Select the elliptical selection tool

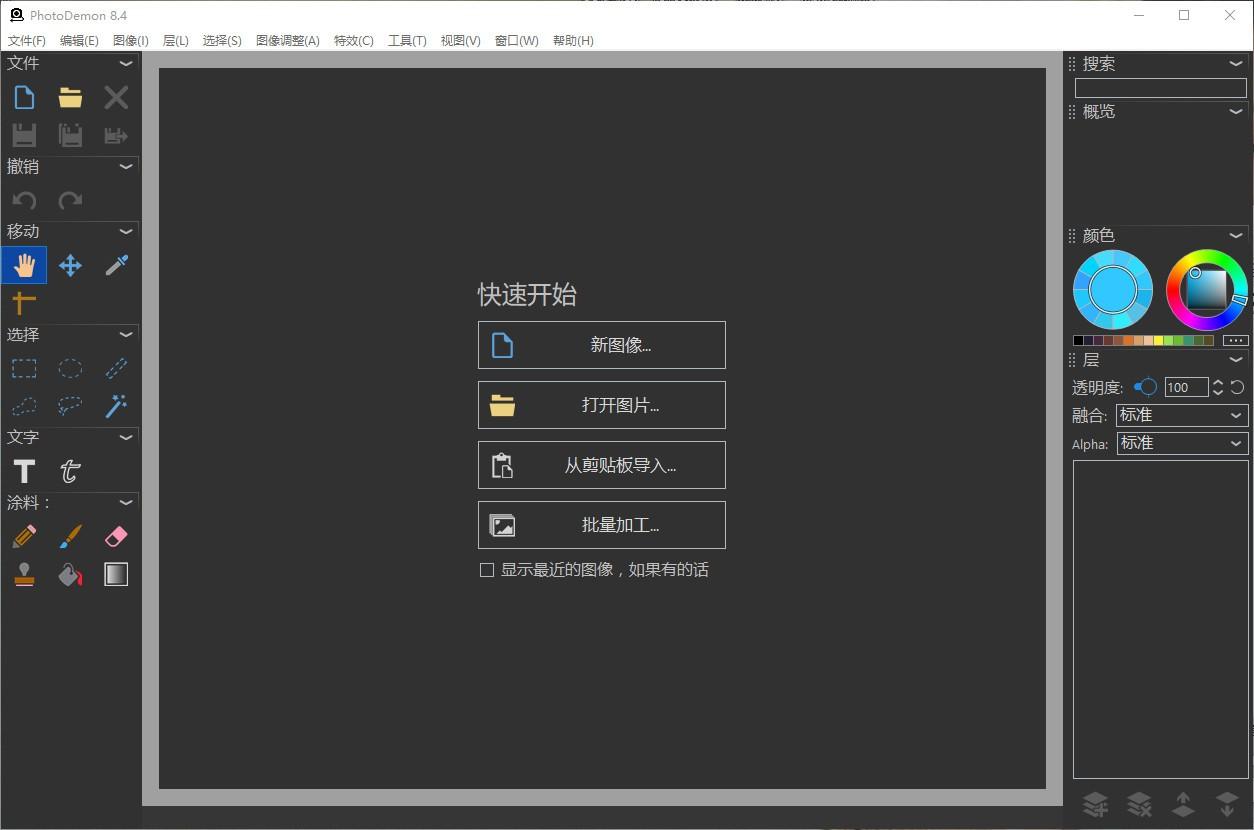coord(70,368)
